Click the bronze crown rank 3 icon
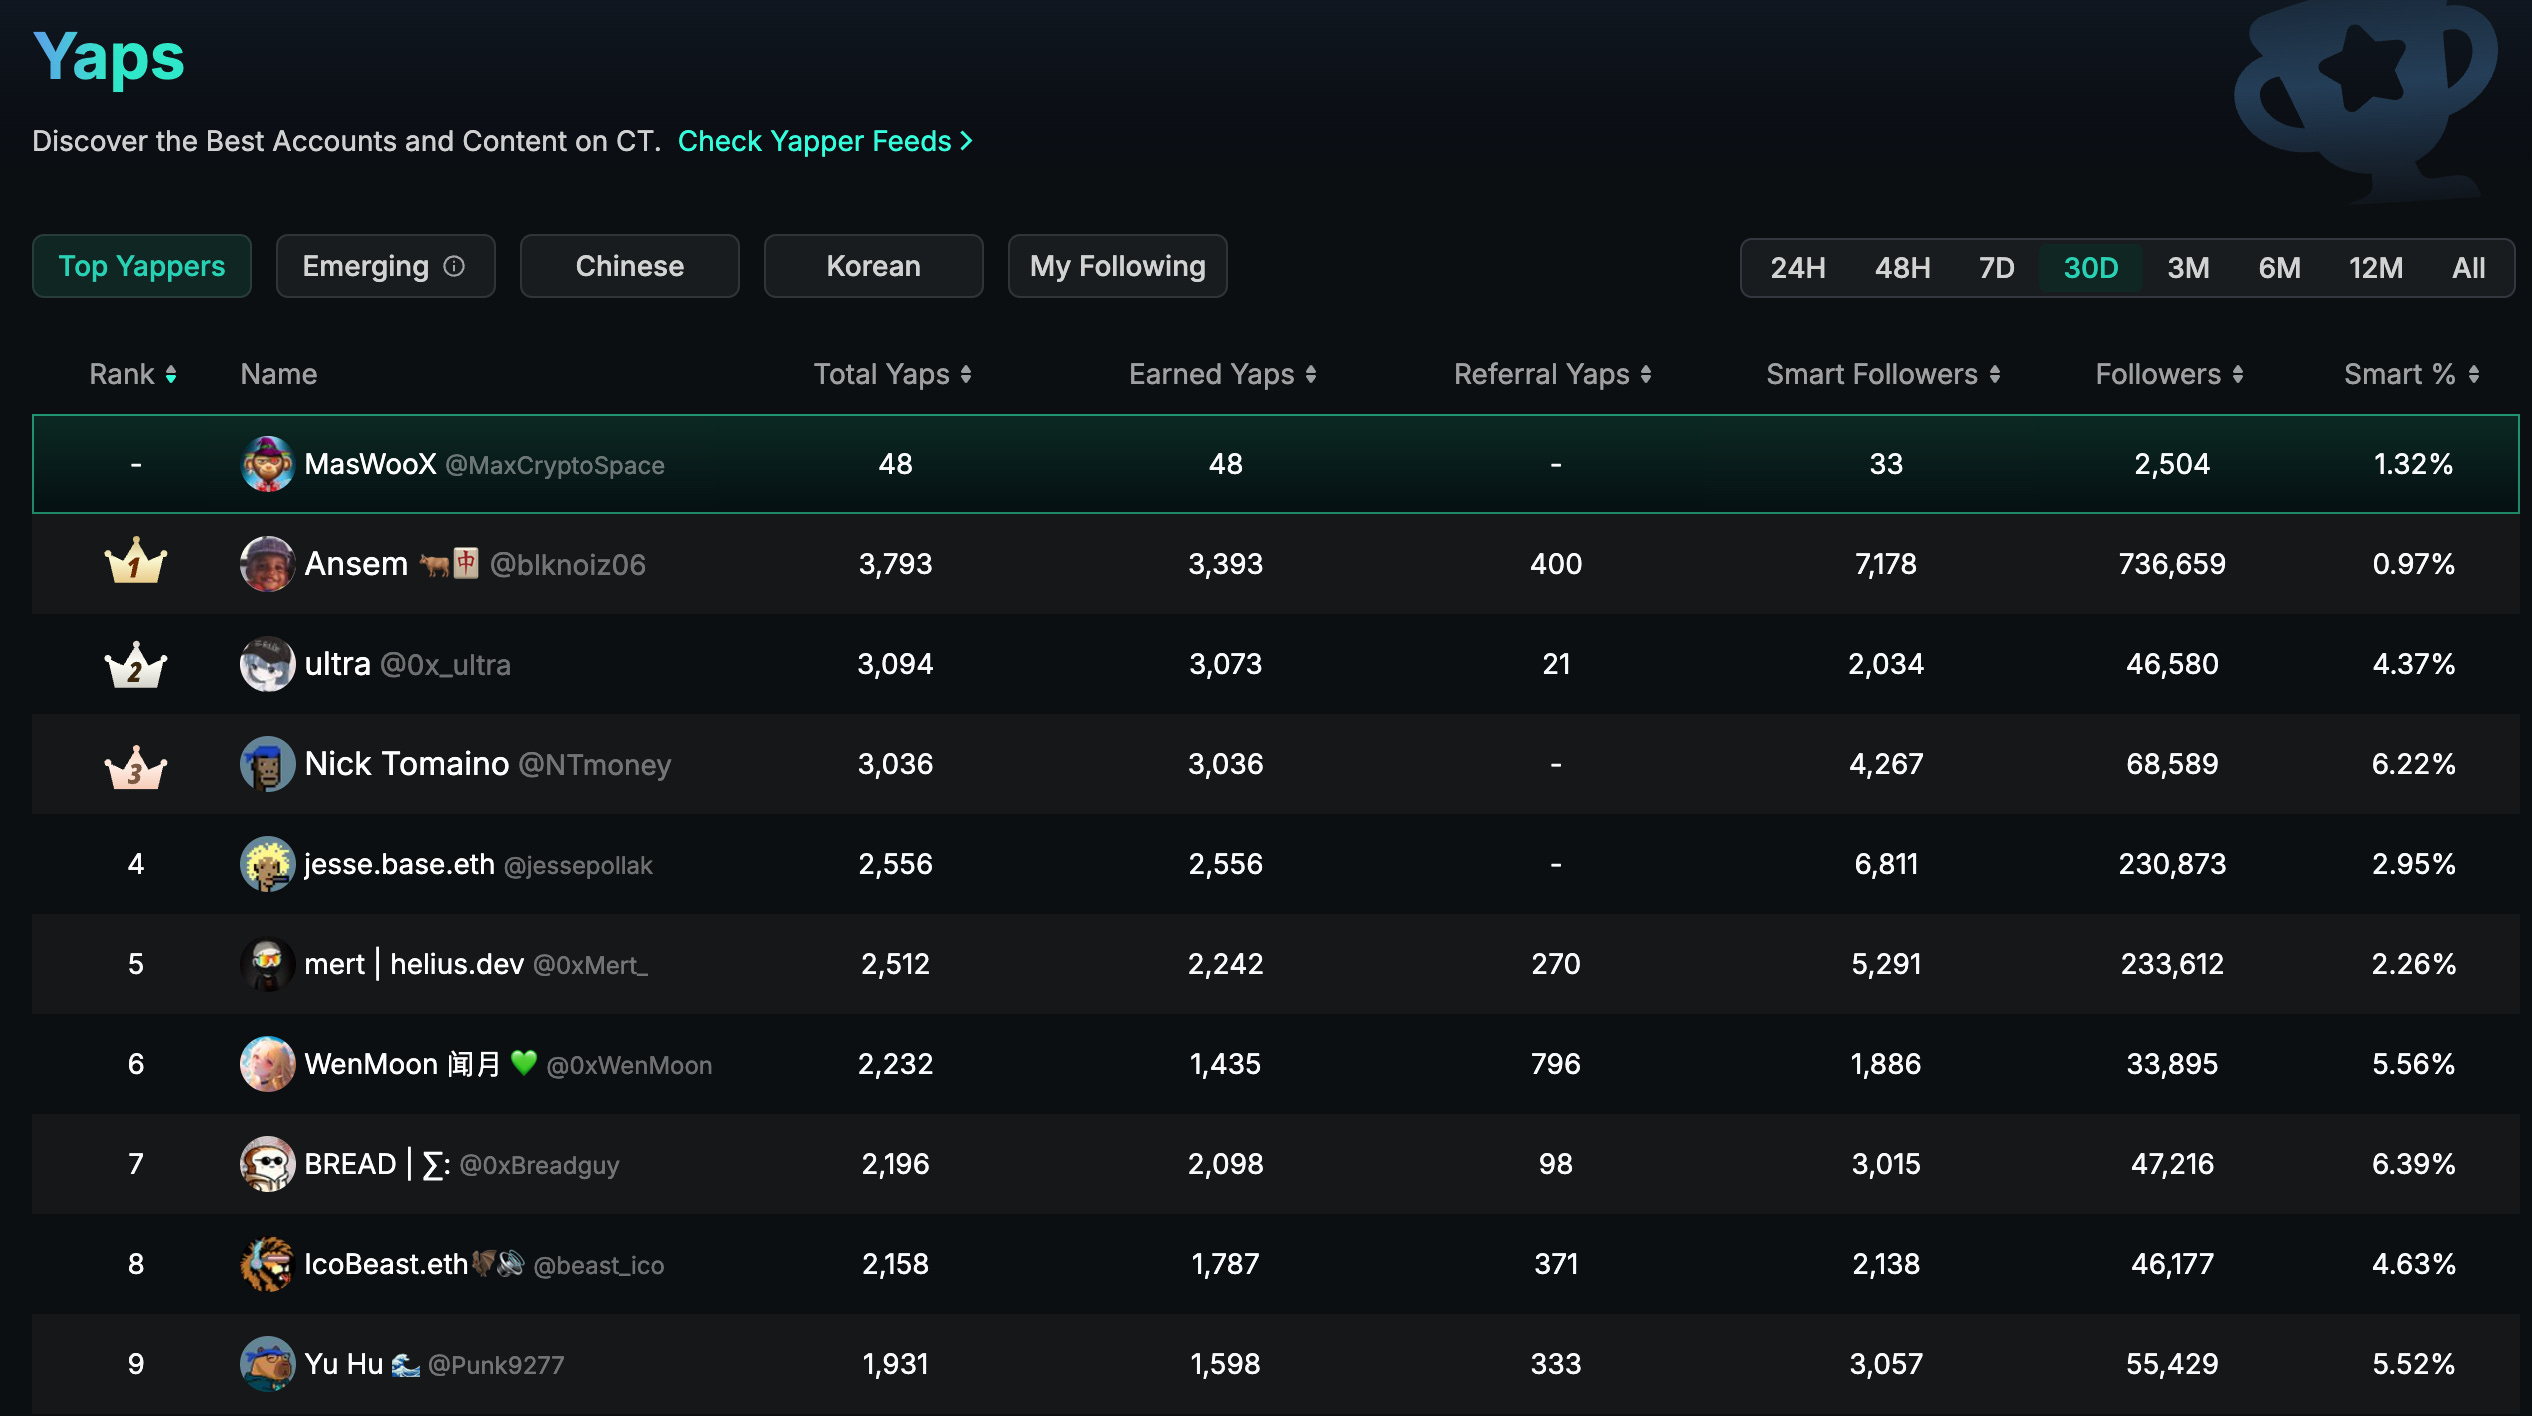This screenshot has width=2532, height=1416. coord(135,766)
